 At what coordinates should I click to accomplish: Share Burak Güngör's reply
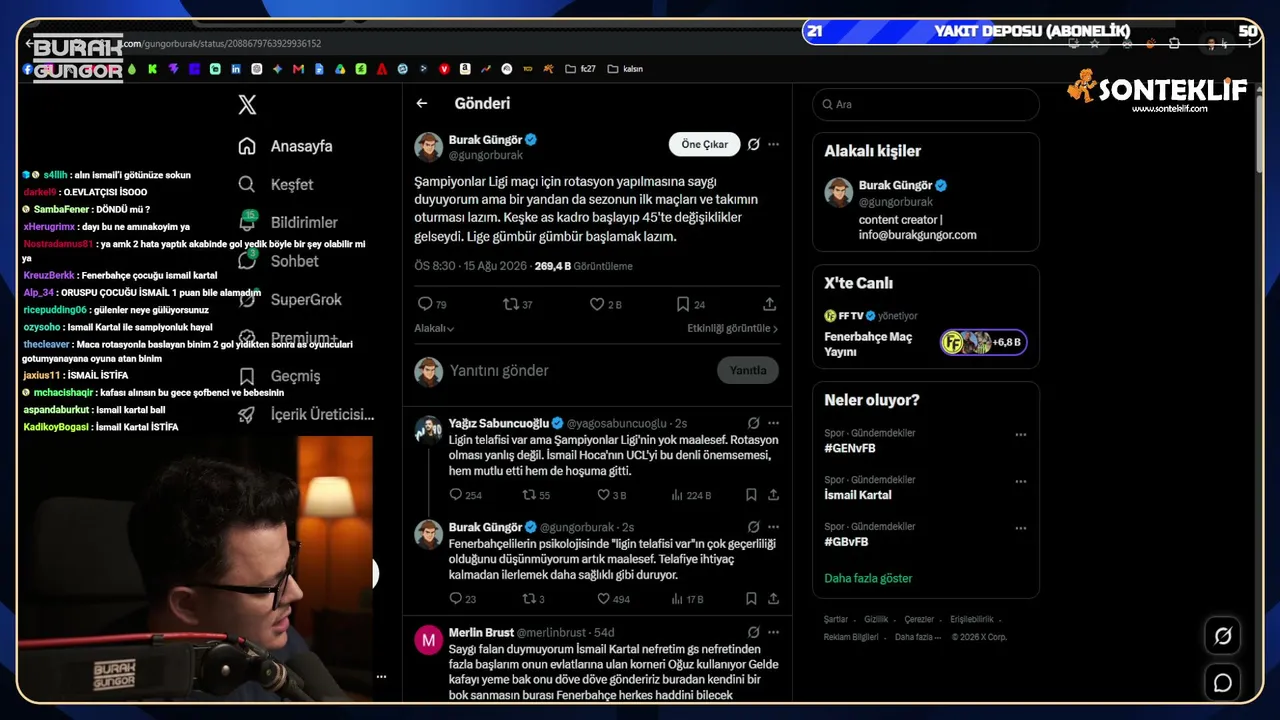[773, 599]
